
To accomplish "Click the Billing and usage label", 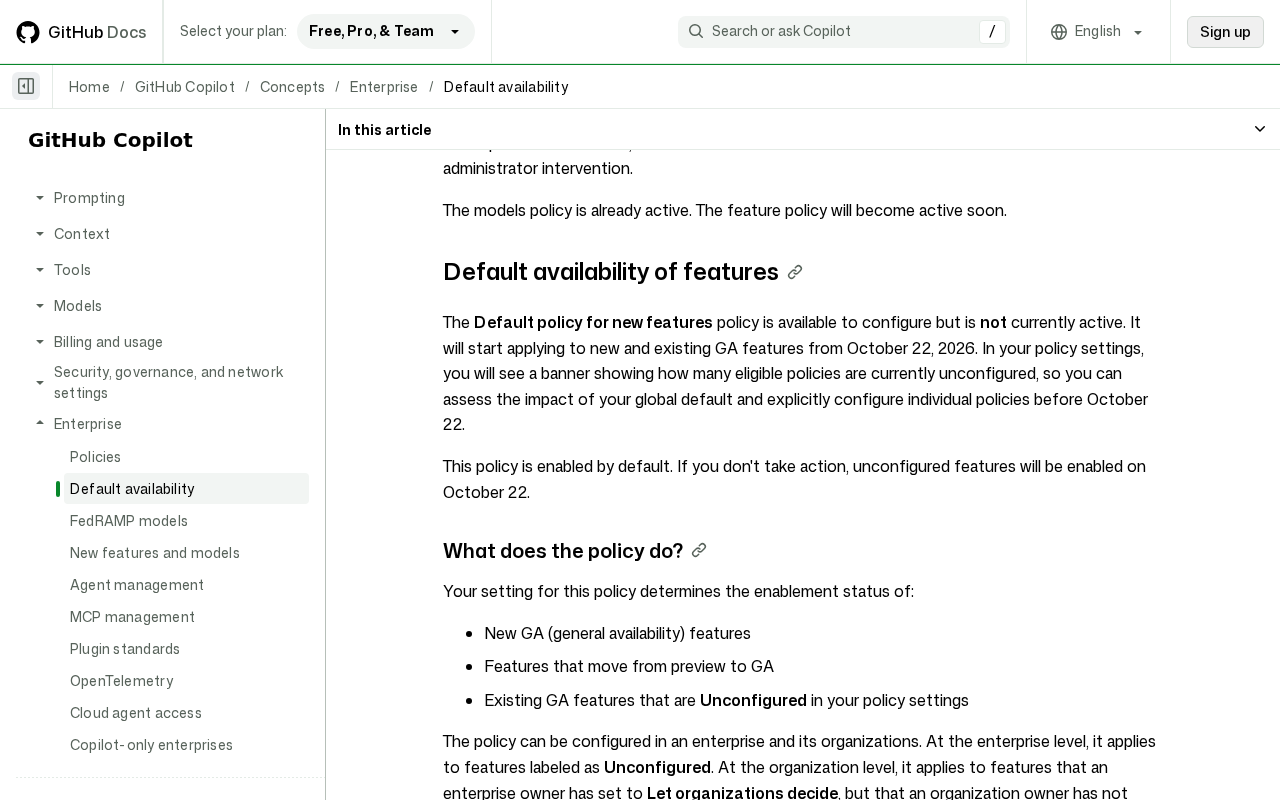I will pyautogui.click(x=108, y=342).
